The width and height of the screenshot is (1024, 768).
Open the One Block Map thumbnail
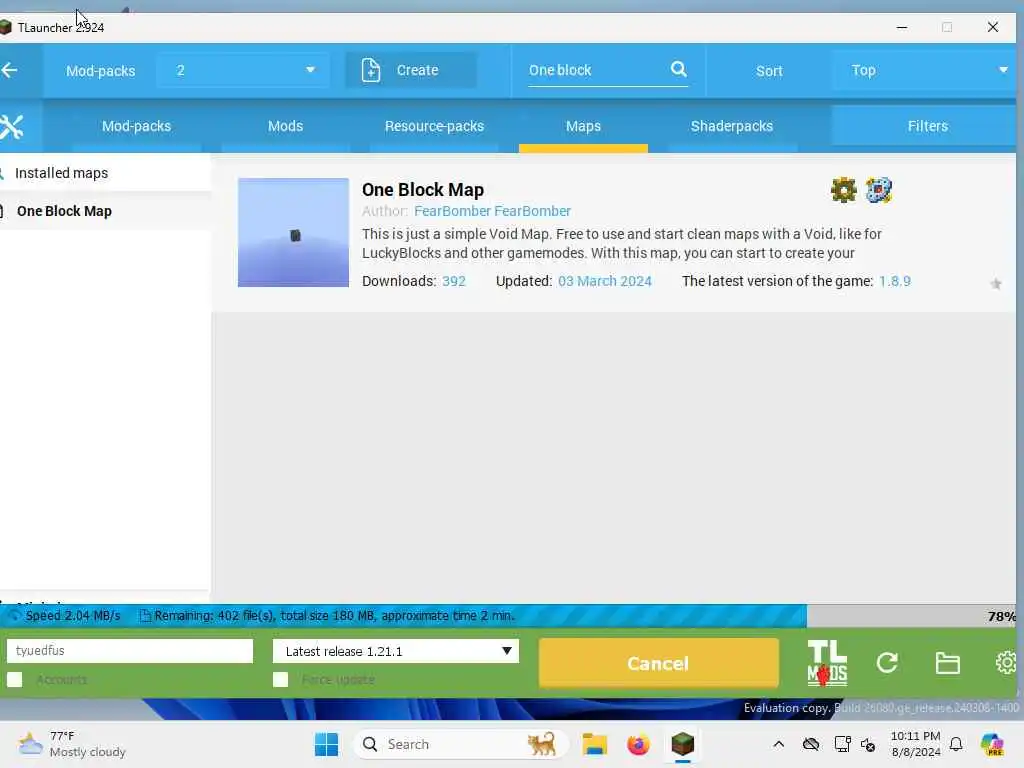[293, 232]
